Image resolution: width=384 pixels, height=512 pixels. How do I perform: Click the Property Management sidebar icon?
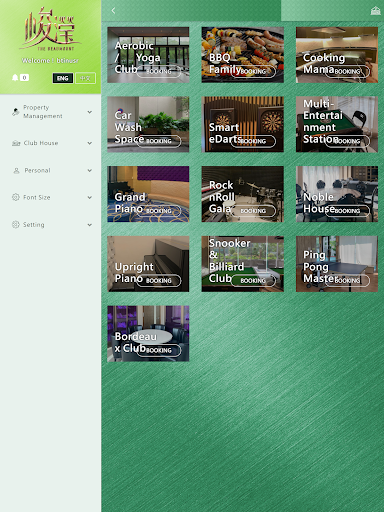point(16,112)
